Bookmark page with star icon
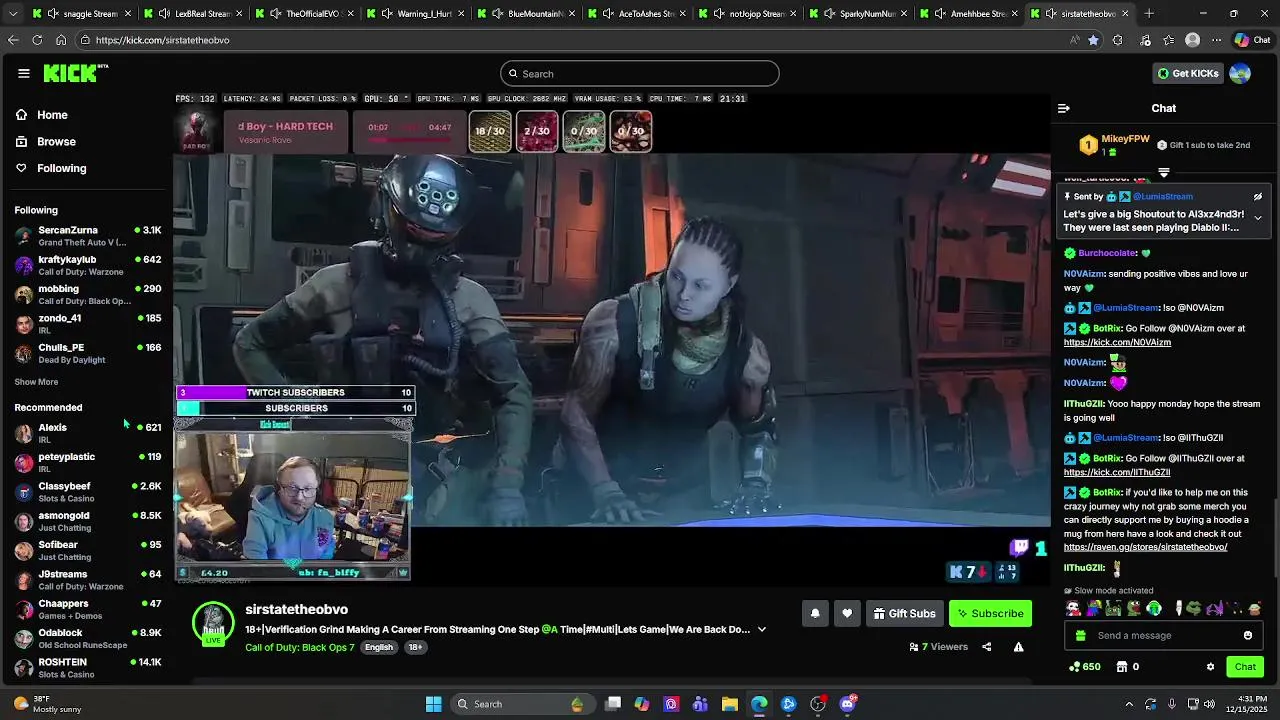The width and height of the screenshot is (1280, 720). tap(1093, 40)
